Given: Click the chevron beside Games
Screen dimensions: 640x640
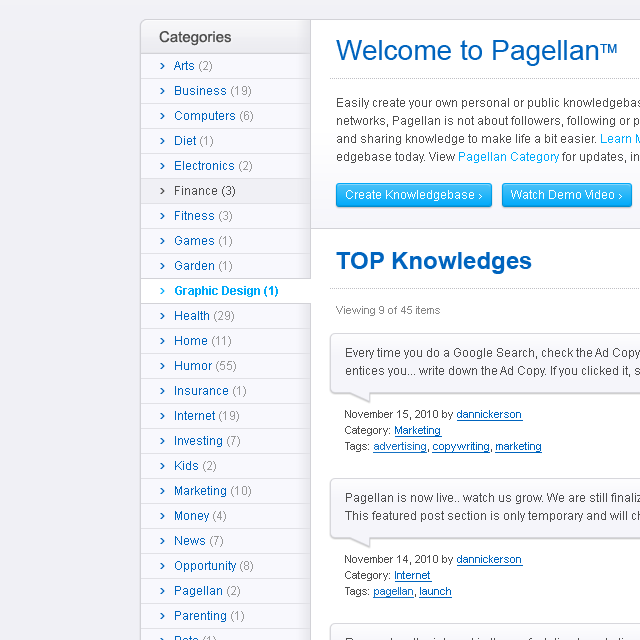Looking at the screenshot, I should point(162,241).
